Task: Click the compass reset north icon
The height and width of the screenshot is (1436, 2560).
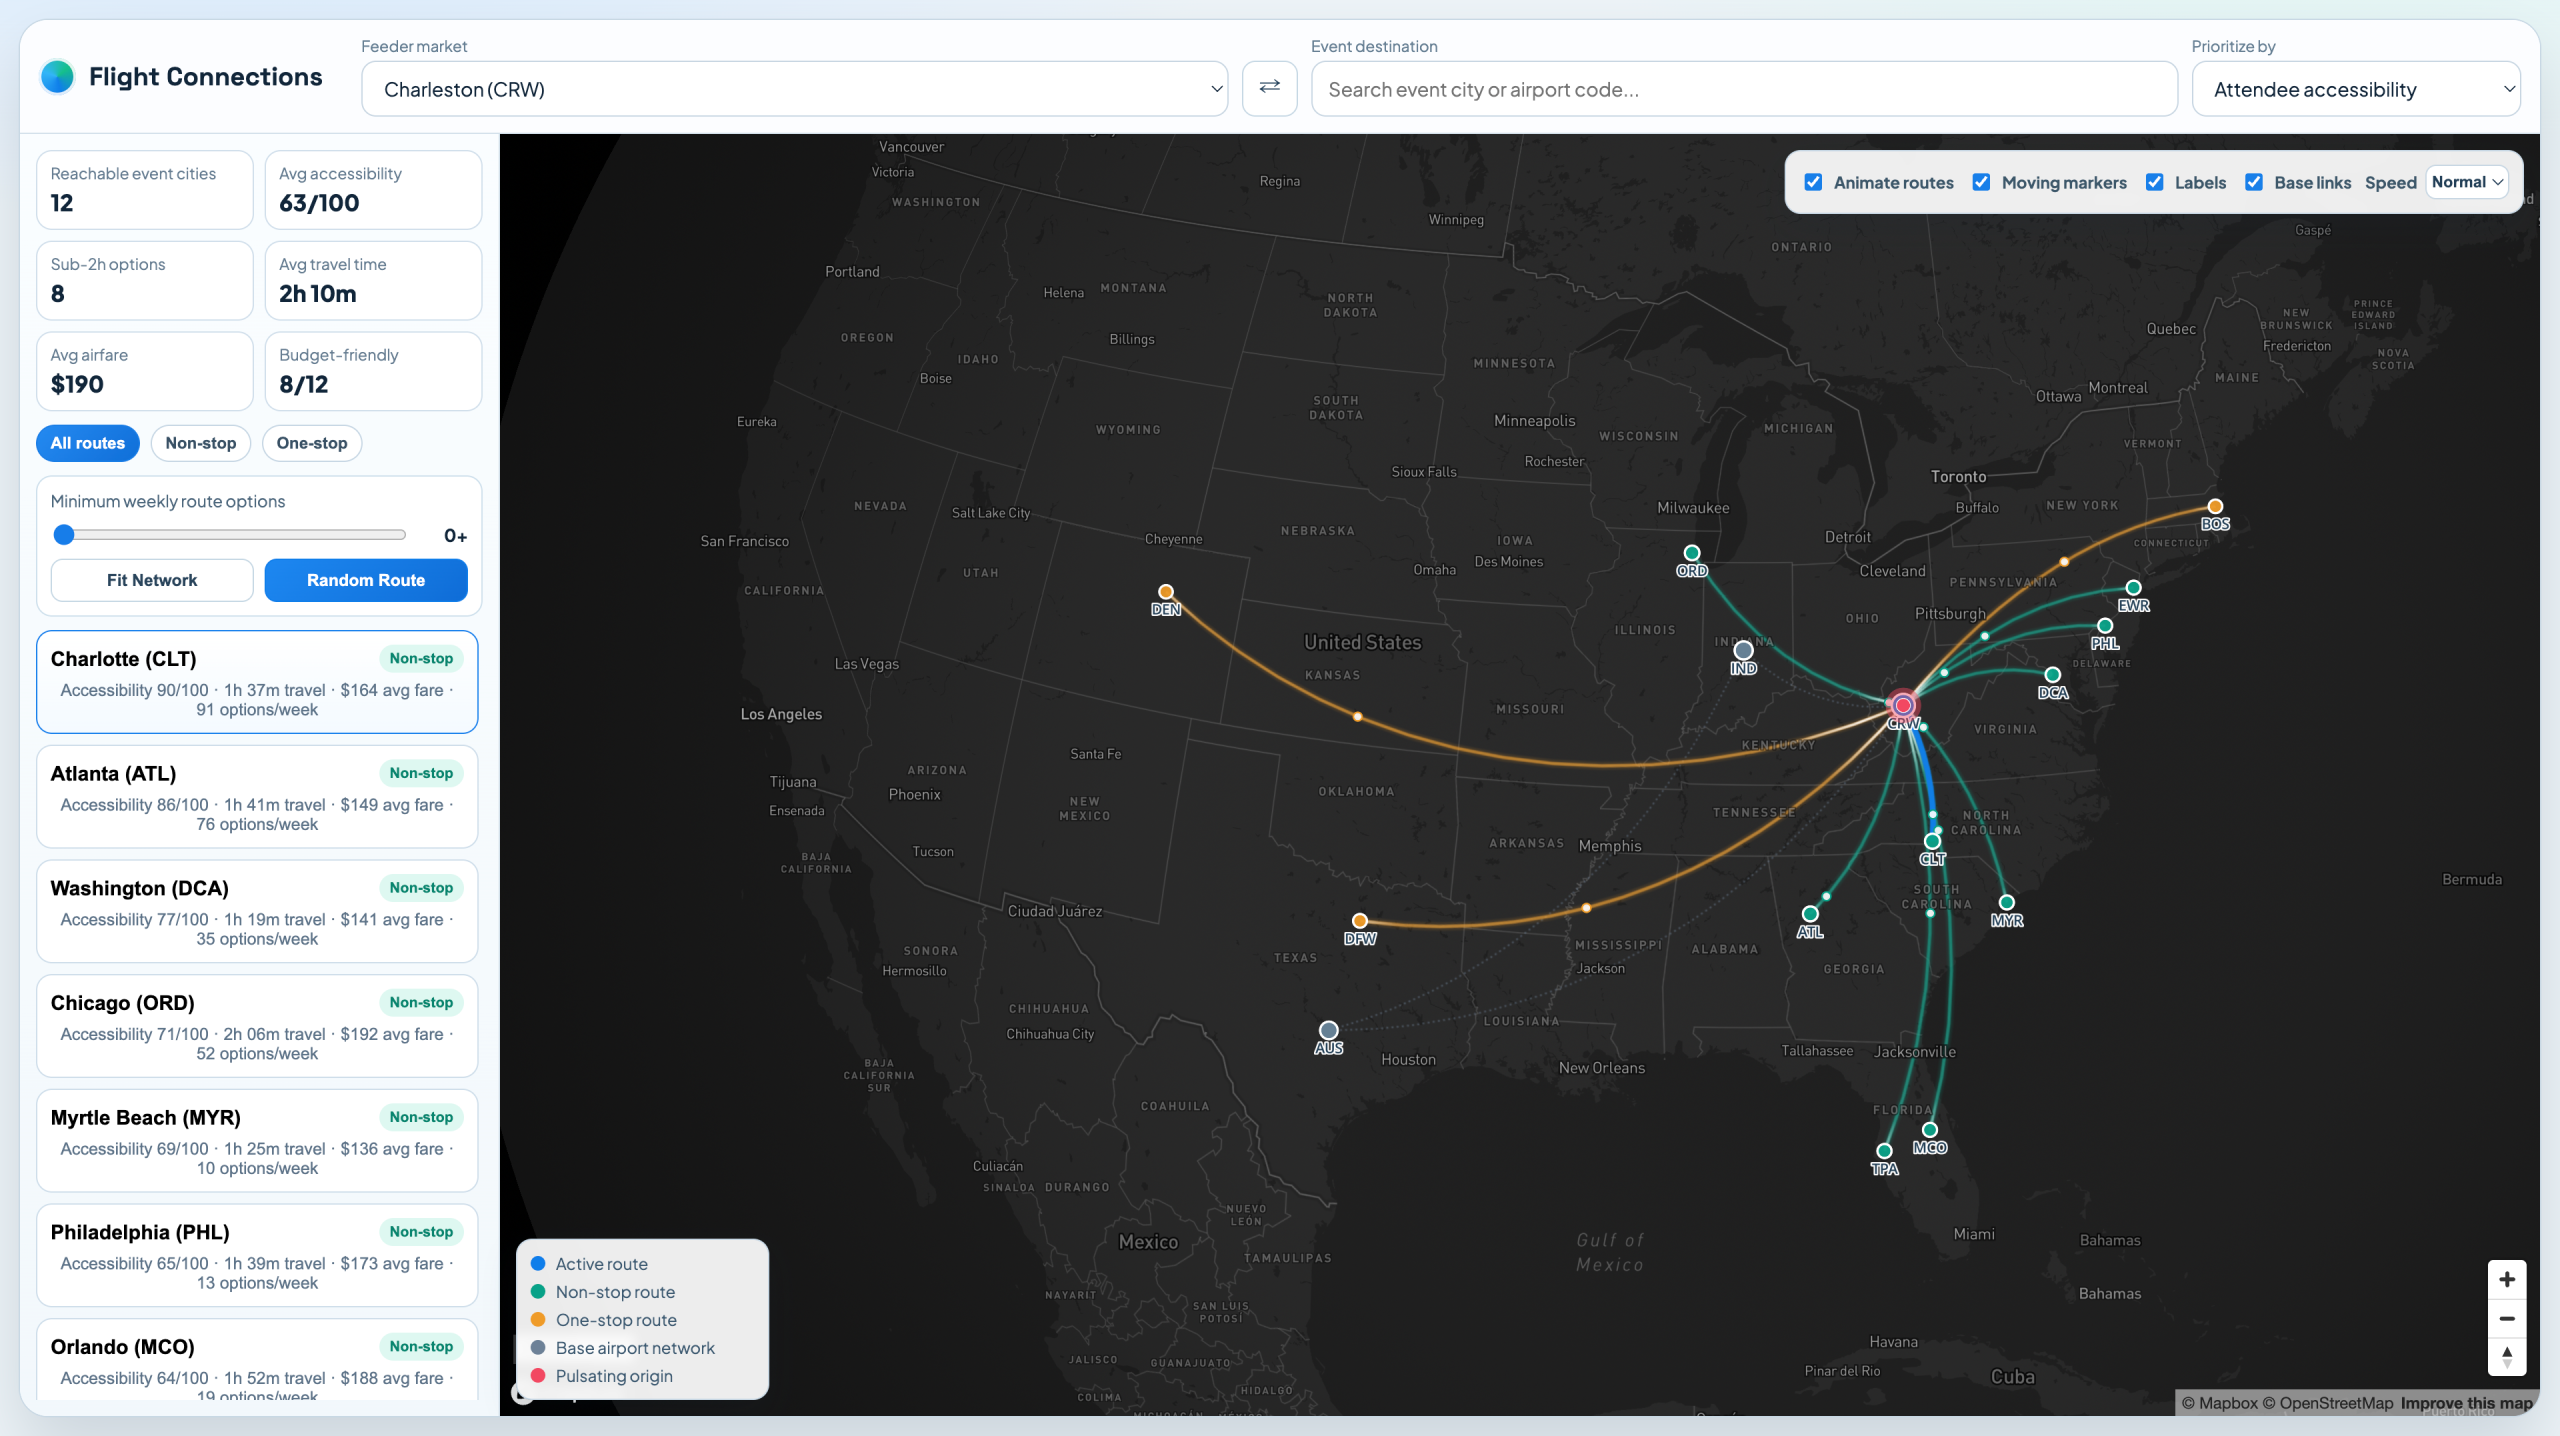Action: (x=2506, y=1357)
